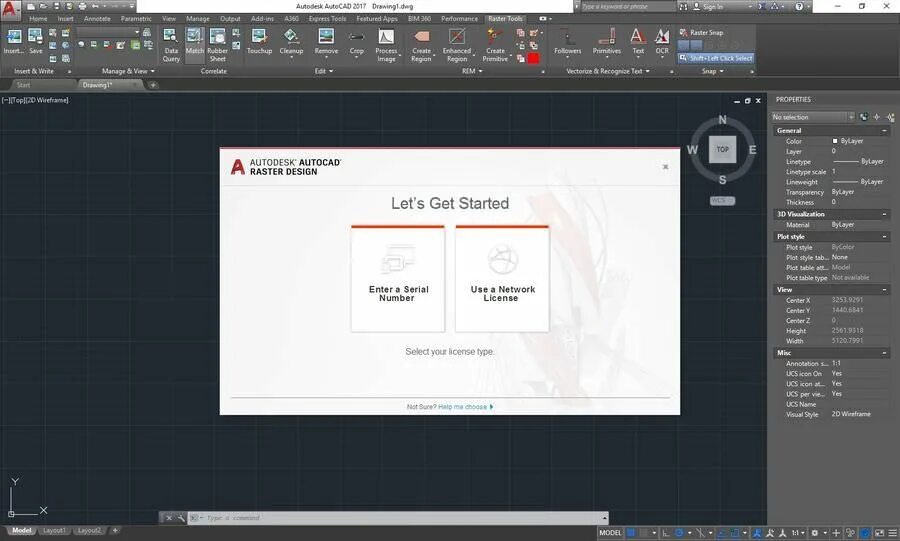Switch to the Start document tab
The height and width of the screenshot is (541, 900).
point(24,85)
